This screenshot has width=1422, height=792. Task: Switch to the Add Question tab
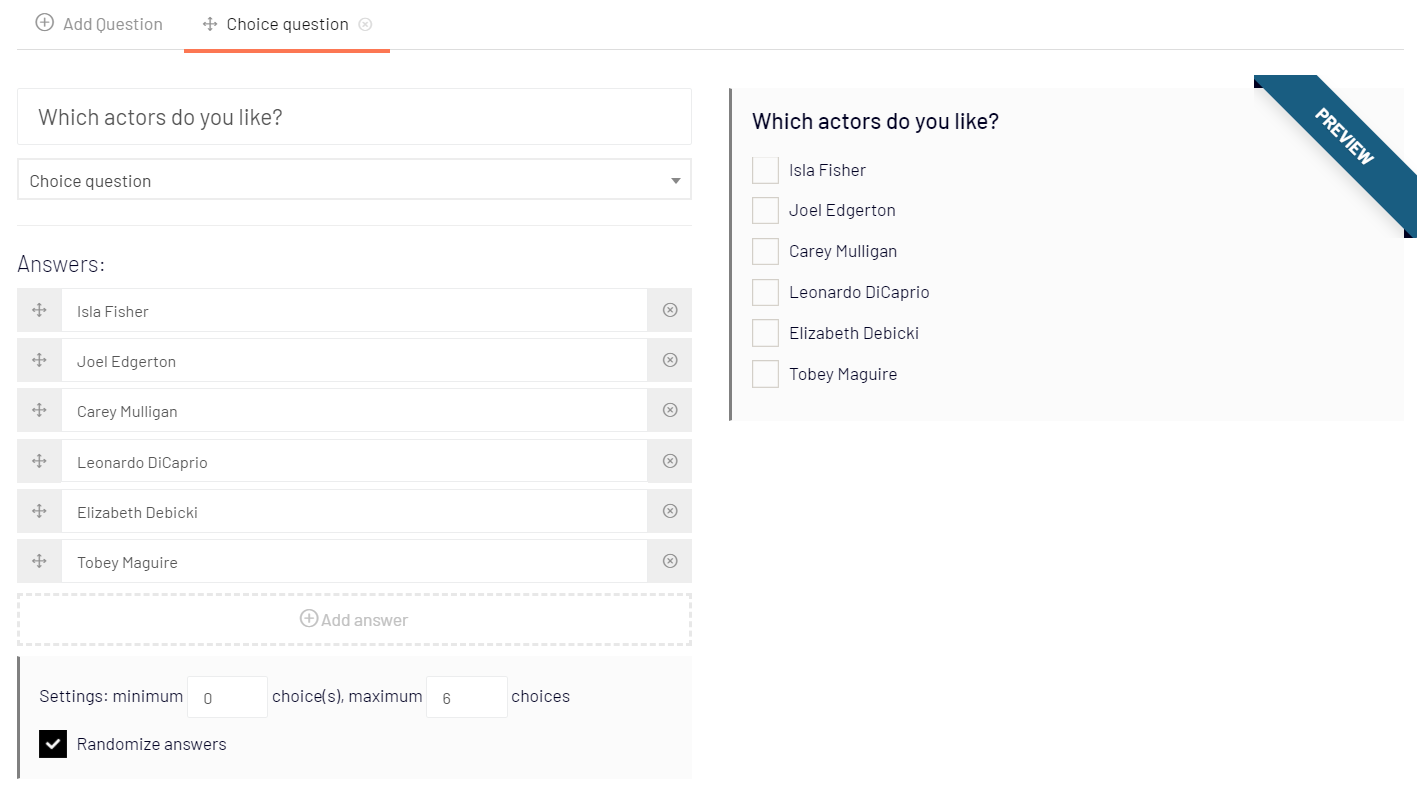click(x=99, y=24)
